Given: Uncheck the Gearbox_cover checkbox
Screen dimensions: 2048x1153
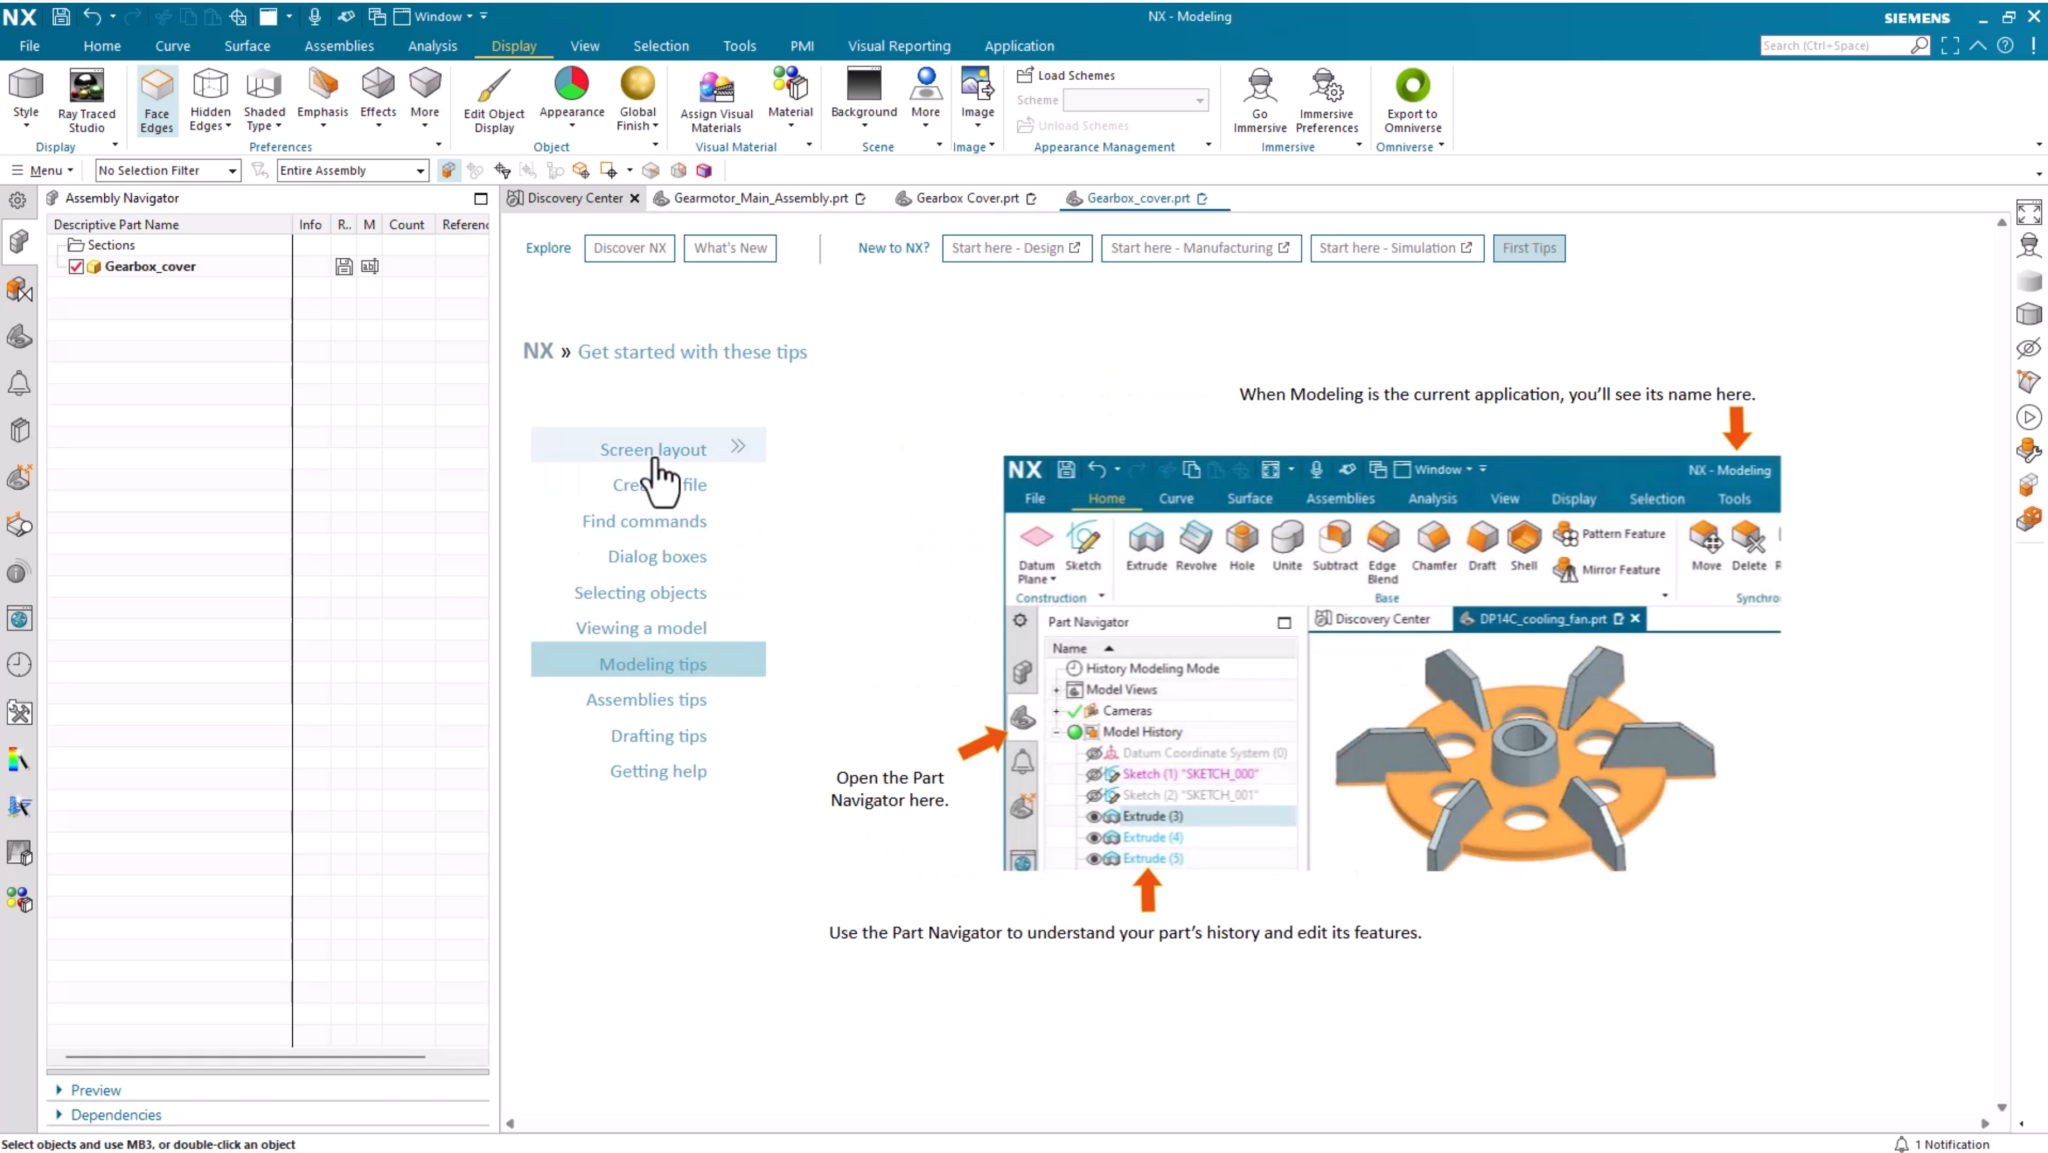Looking at the screenshot, I should (76, 266).
